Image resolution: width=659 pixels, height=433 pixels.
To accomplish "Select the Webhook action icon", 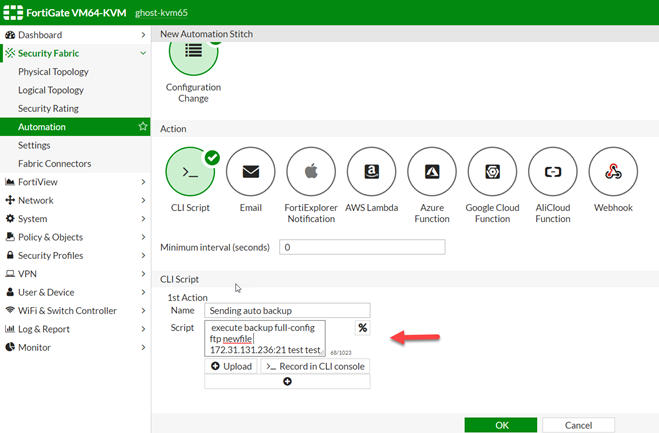I will click(613, 172).
